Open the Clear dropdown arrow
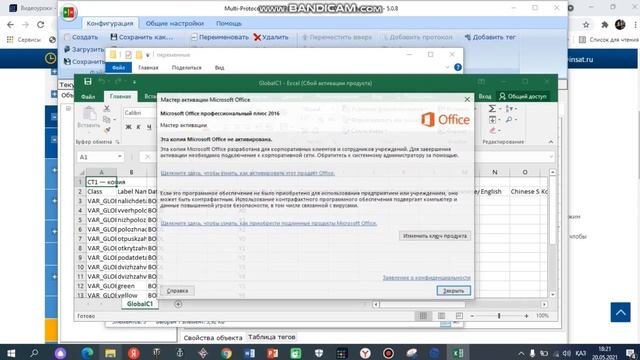 click(x=500, y=131)
